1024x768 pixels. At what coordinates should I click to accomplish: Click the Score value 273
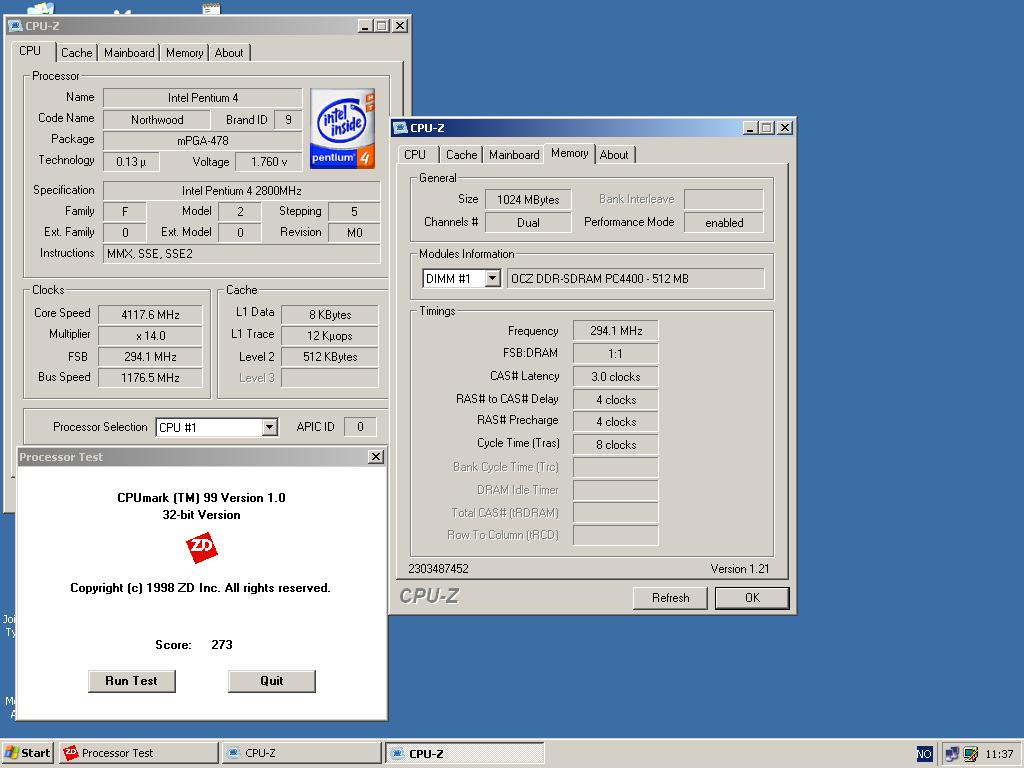click(x=222, y=645)
